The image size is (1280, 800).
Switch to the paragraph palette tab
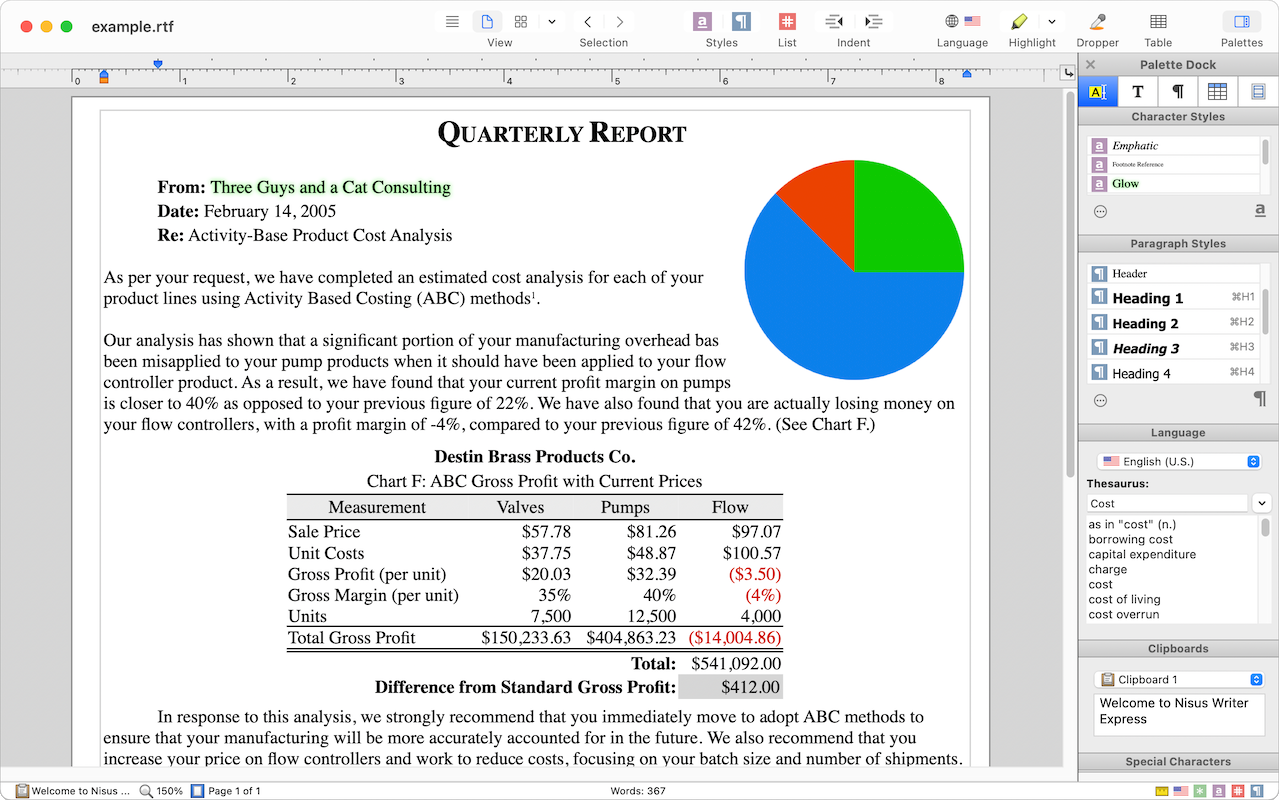(x=1177, y=92)
